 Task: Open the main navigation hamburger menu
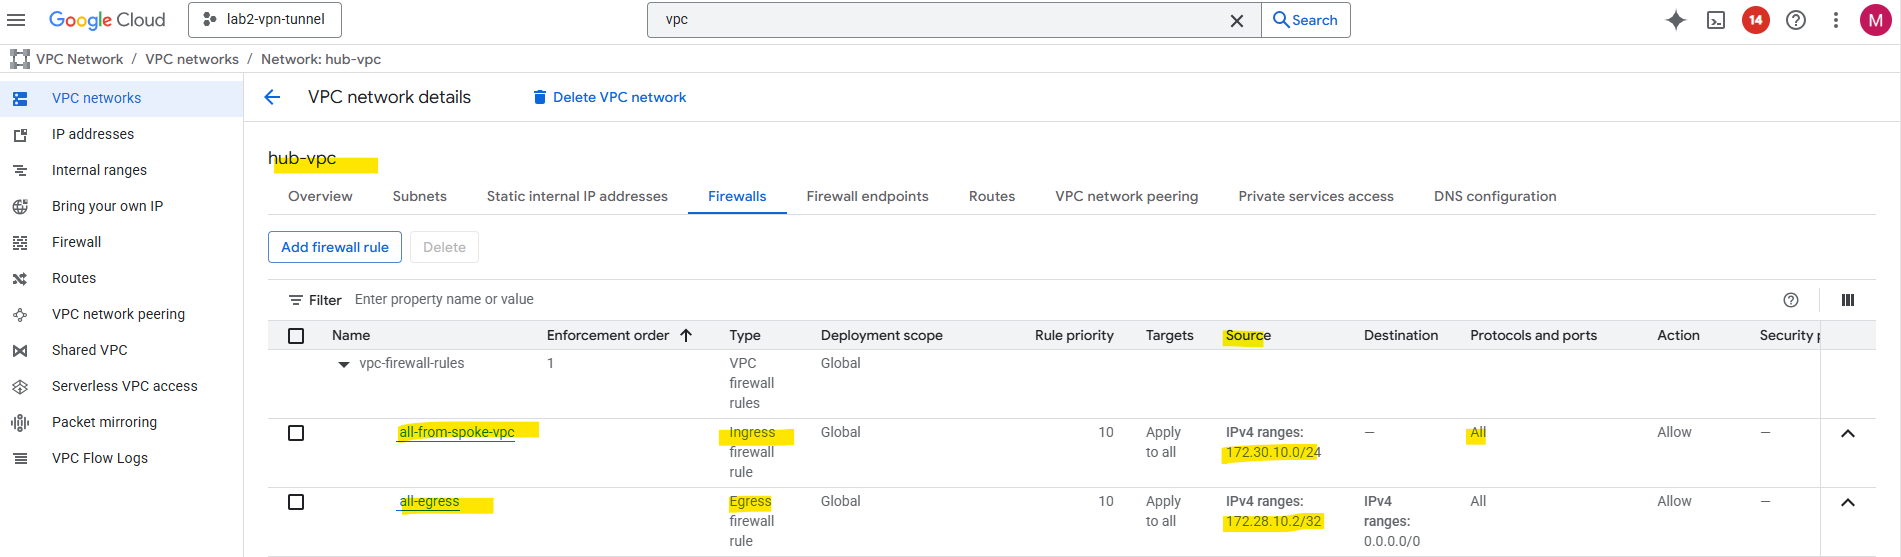pos(17,20)
